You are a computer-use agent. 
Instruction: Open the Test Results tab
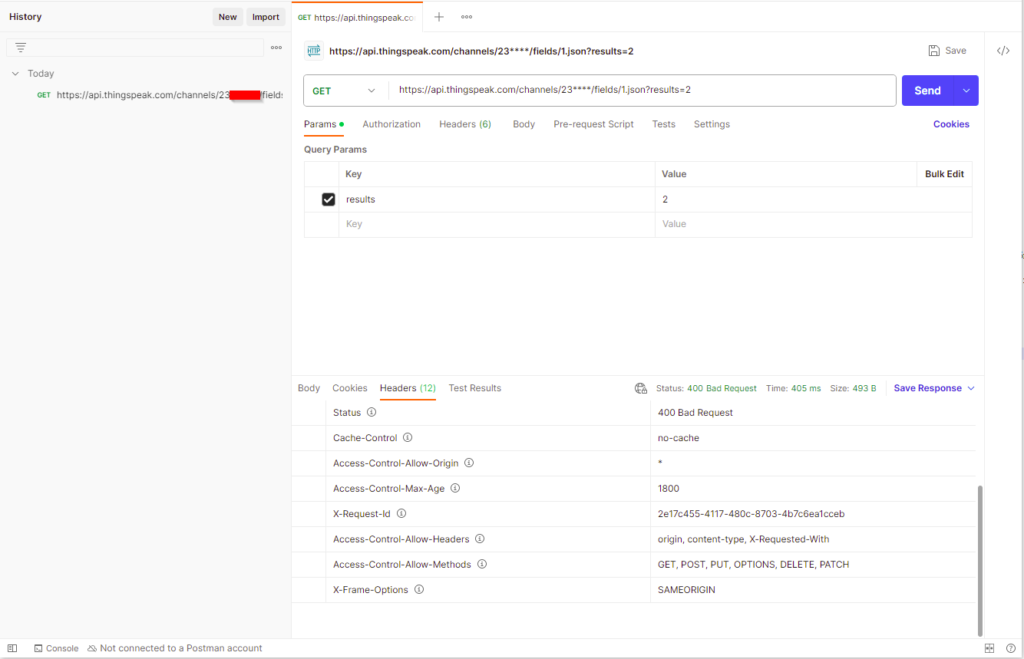(x=475, y=388)
